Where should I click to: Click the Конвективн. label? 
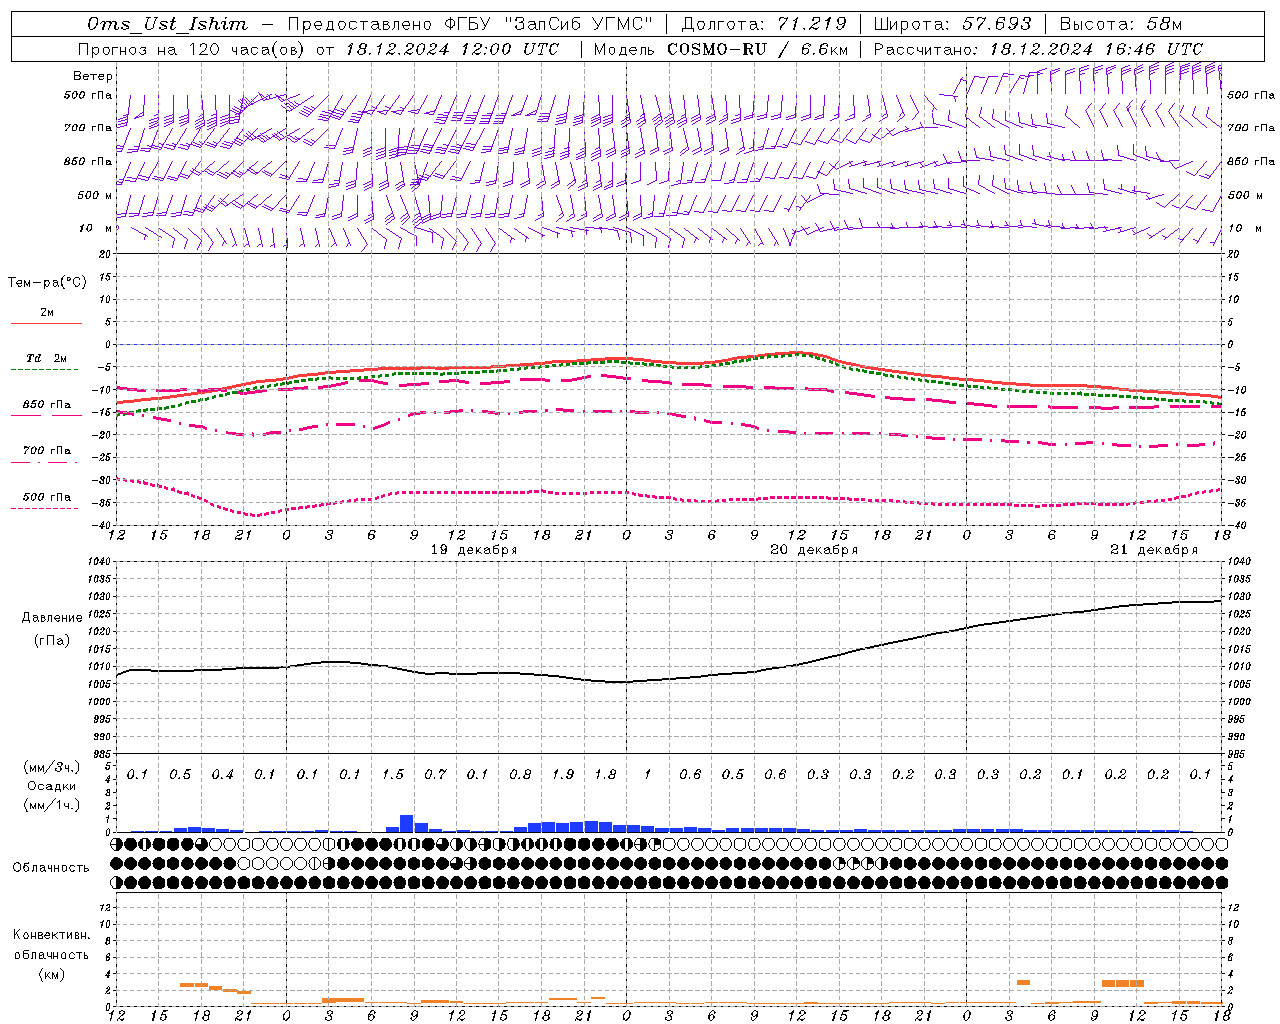51,935
